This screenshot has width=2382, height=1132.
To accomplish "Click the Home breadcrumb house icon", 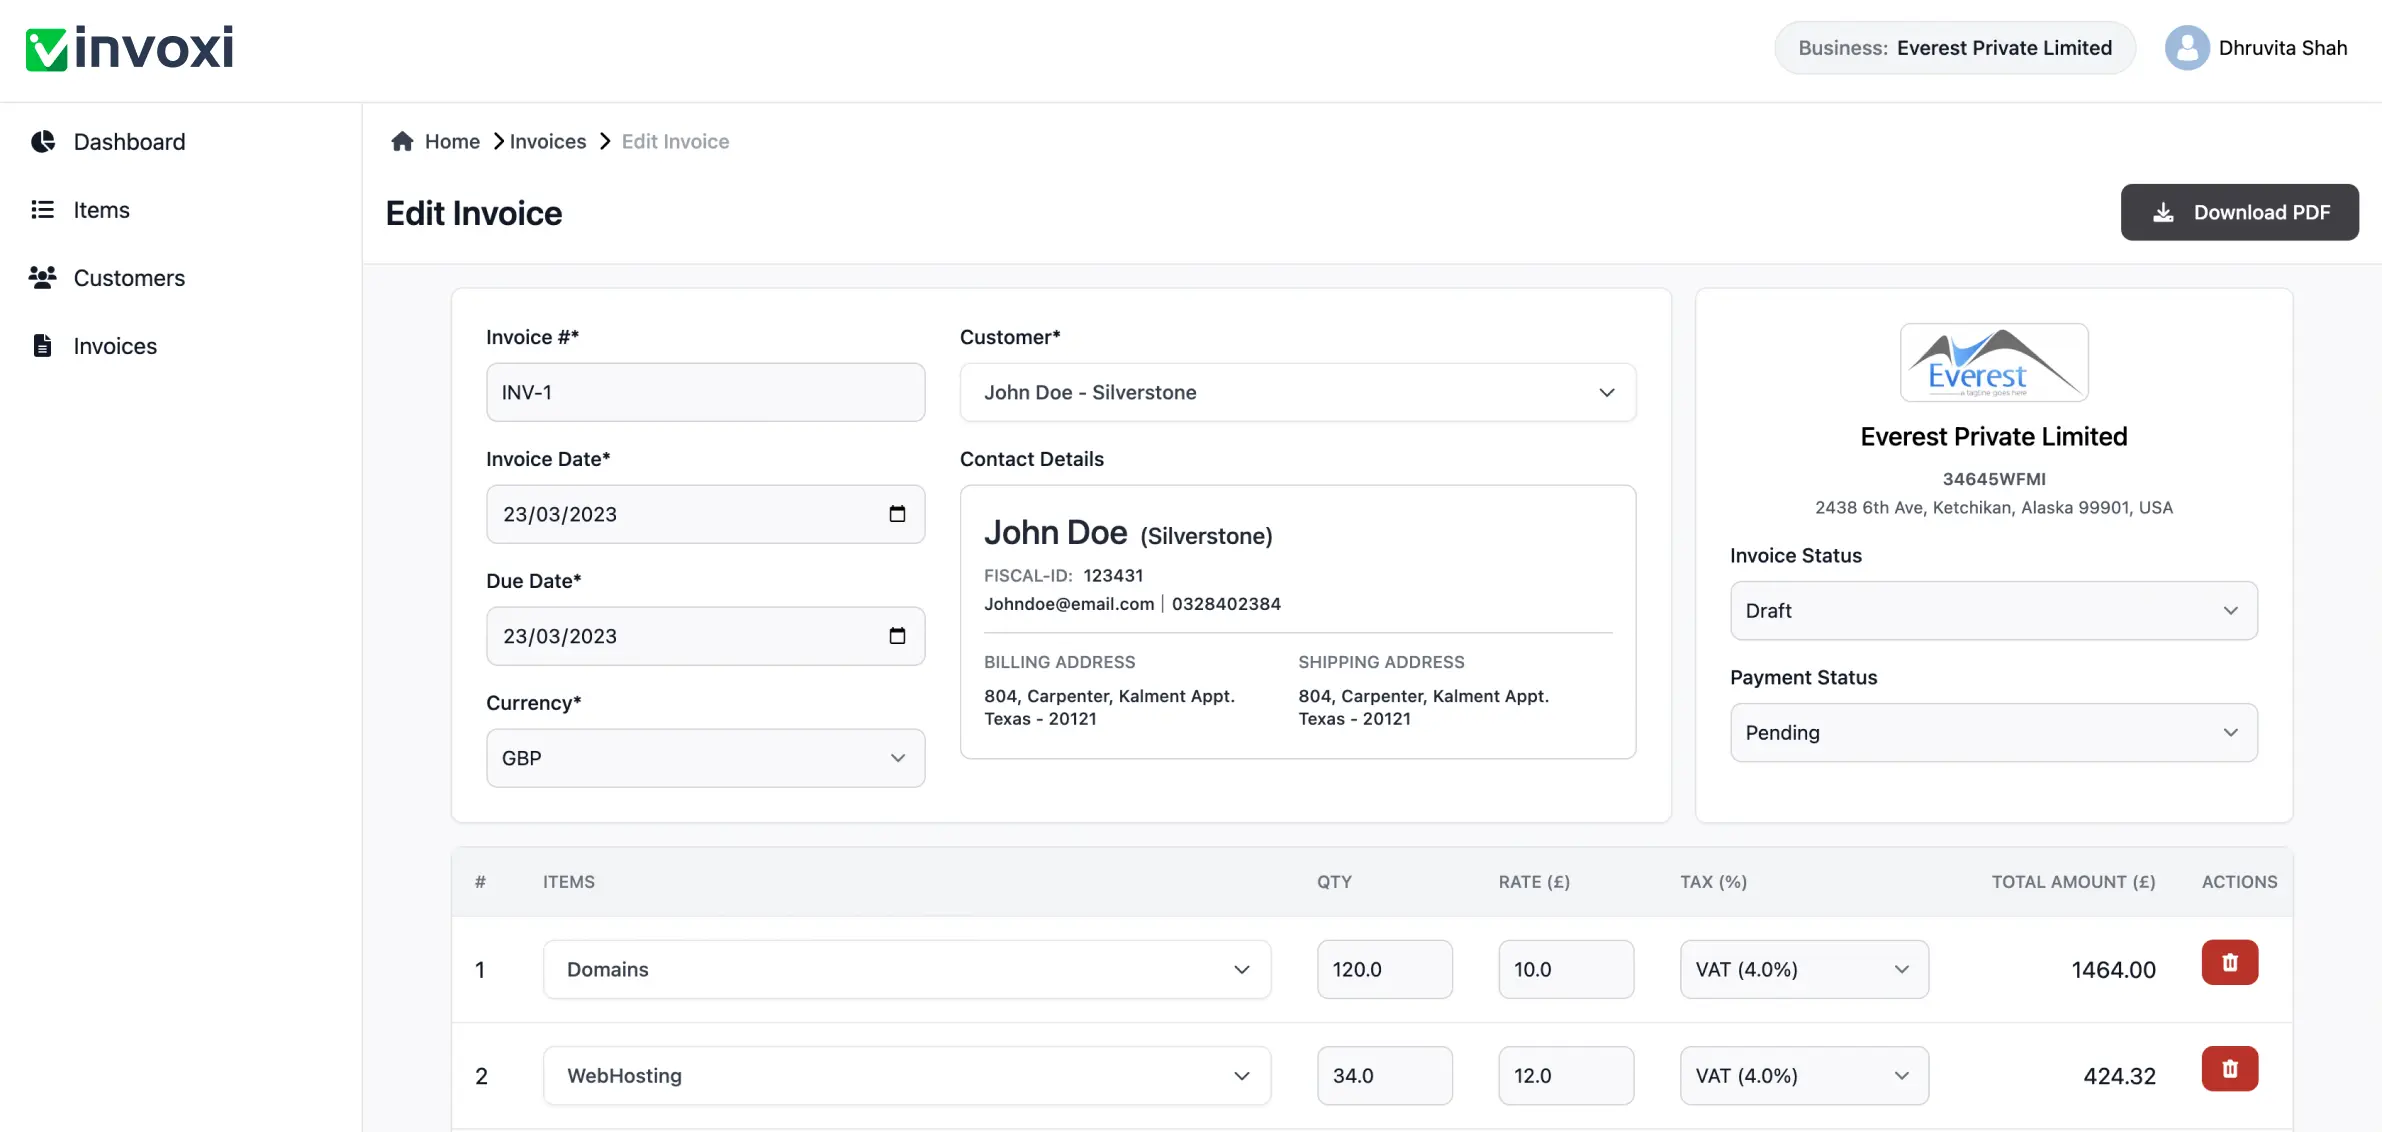I will click(402, 141).
